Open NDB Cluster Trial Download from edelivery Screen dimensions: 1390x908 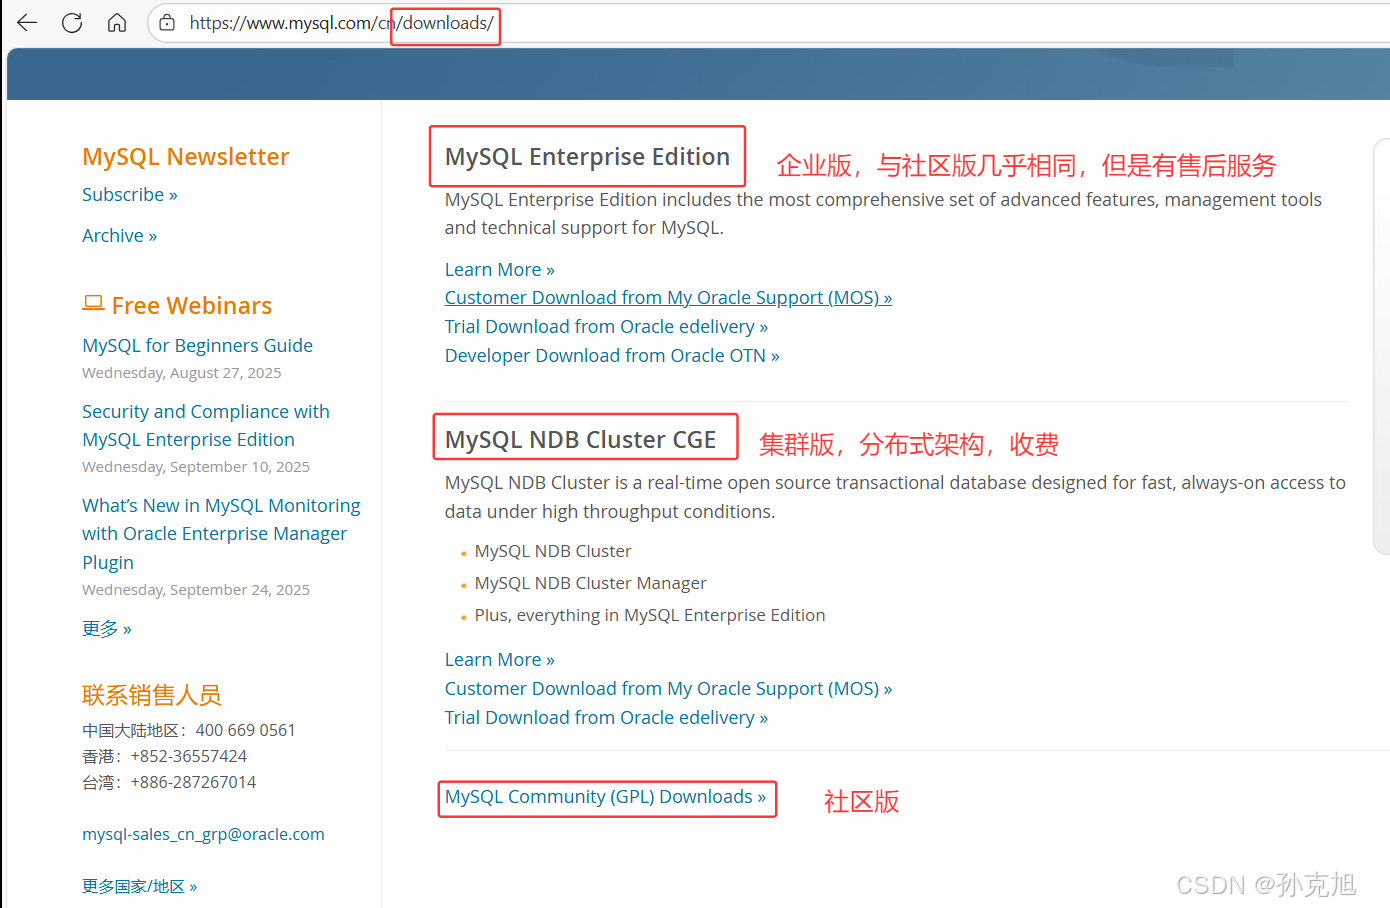[606, 718]
